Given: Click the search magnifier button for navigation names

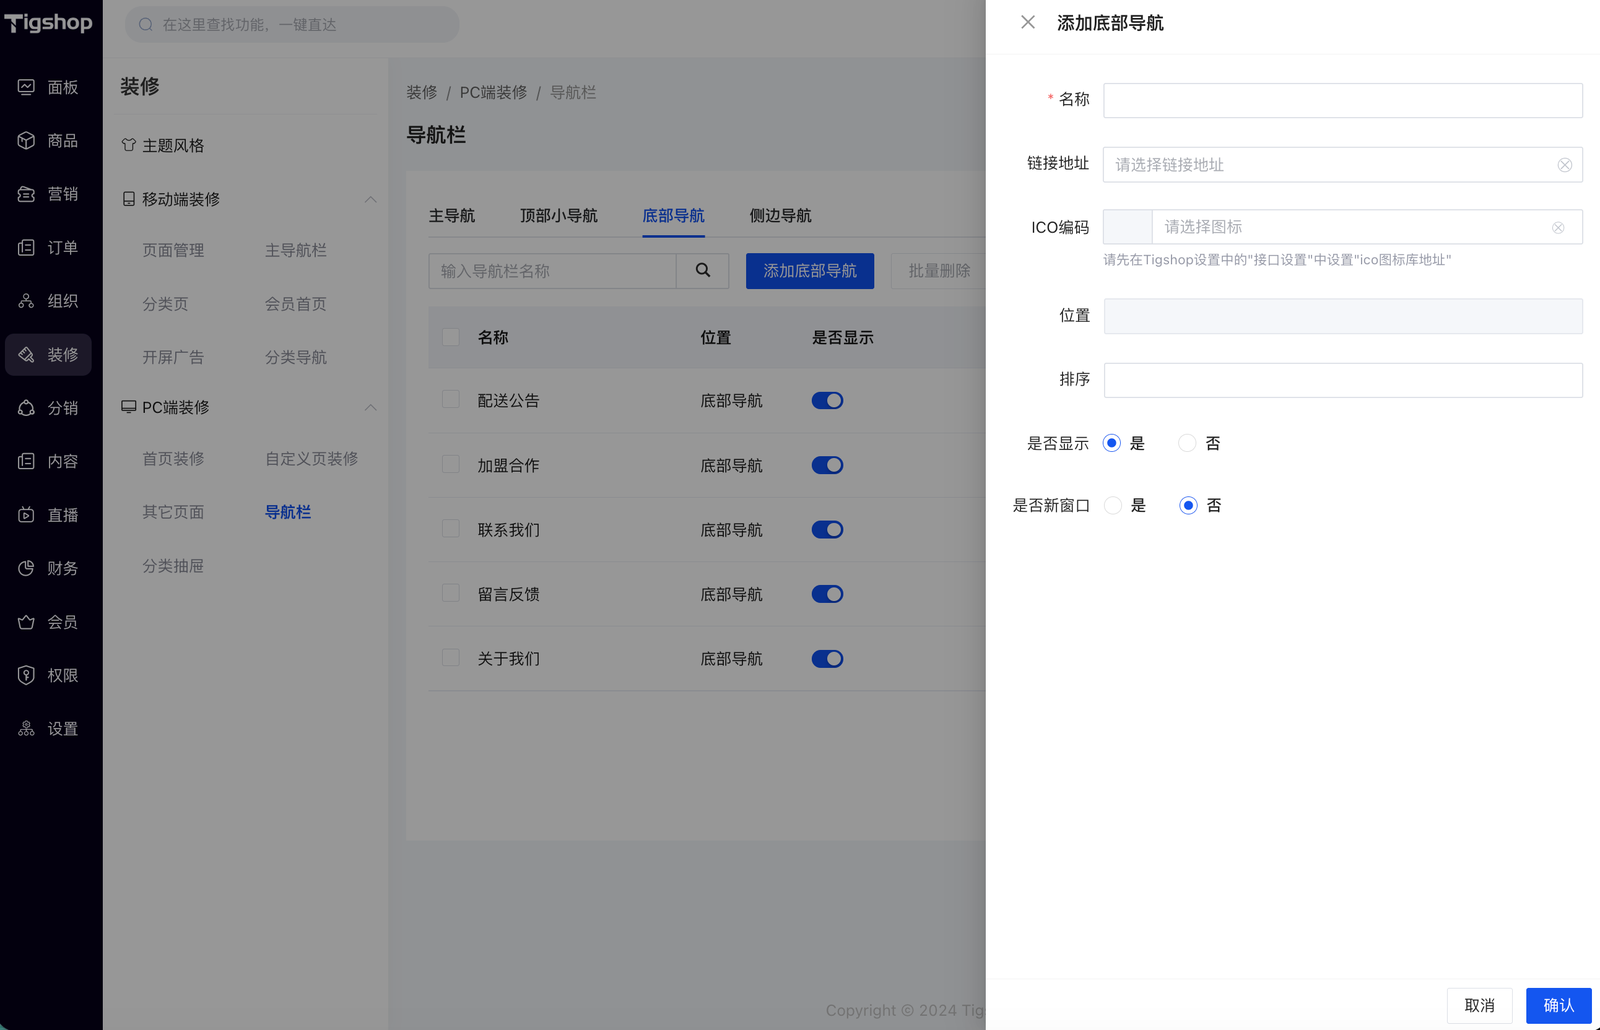Looking at the screenshot, I should [703, 271].
